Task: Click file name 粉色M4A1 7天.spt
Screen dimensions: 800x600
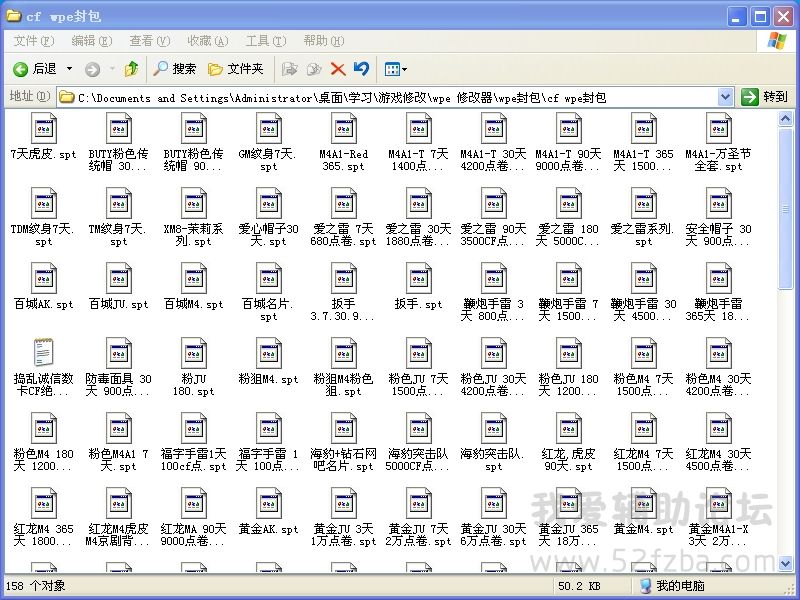Action: [118, 460]
